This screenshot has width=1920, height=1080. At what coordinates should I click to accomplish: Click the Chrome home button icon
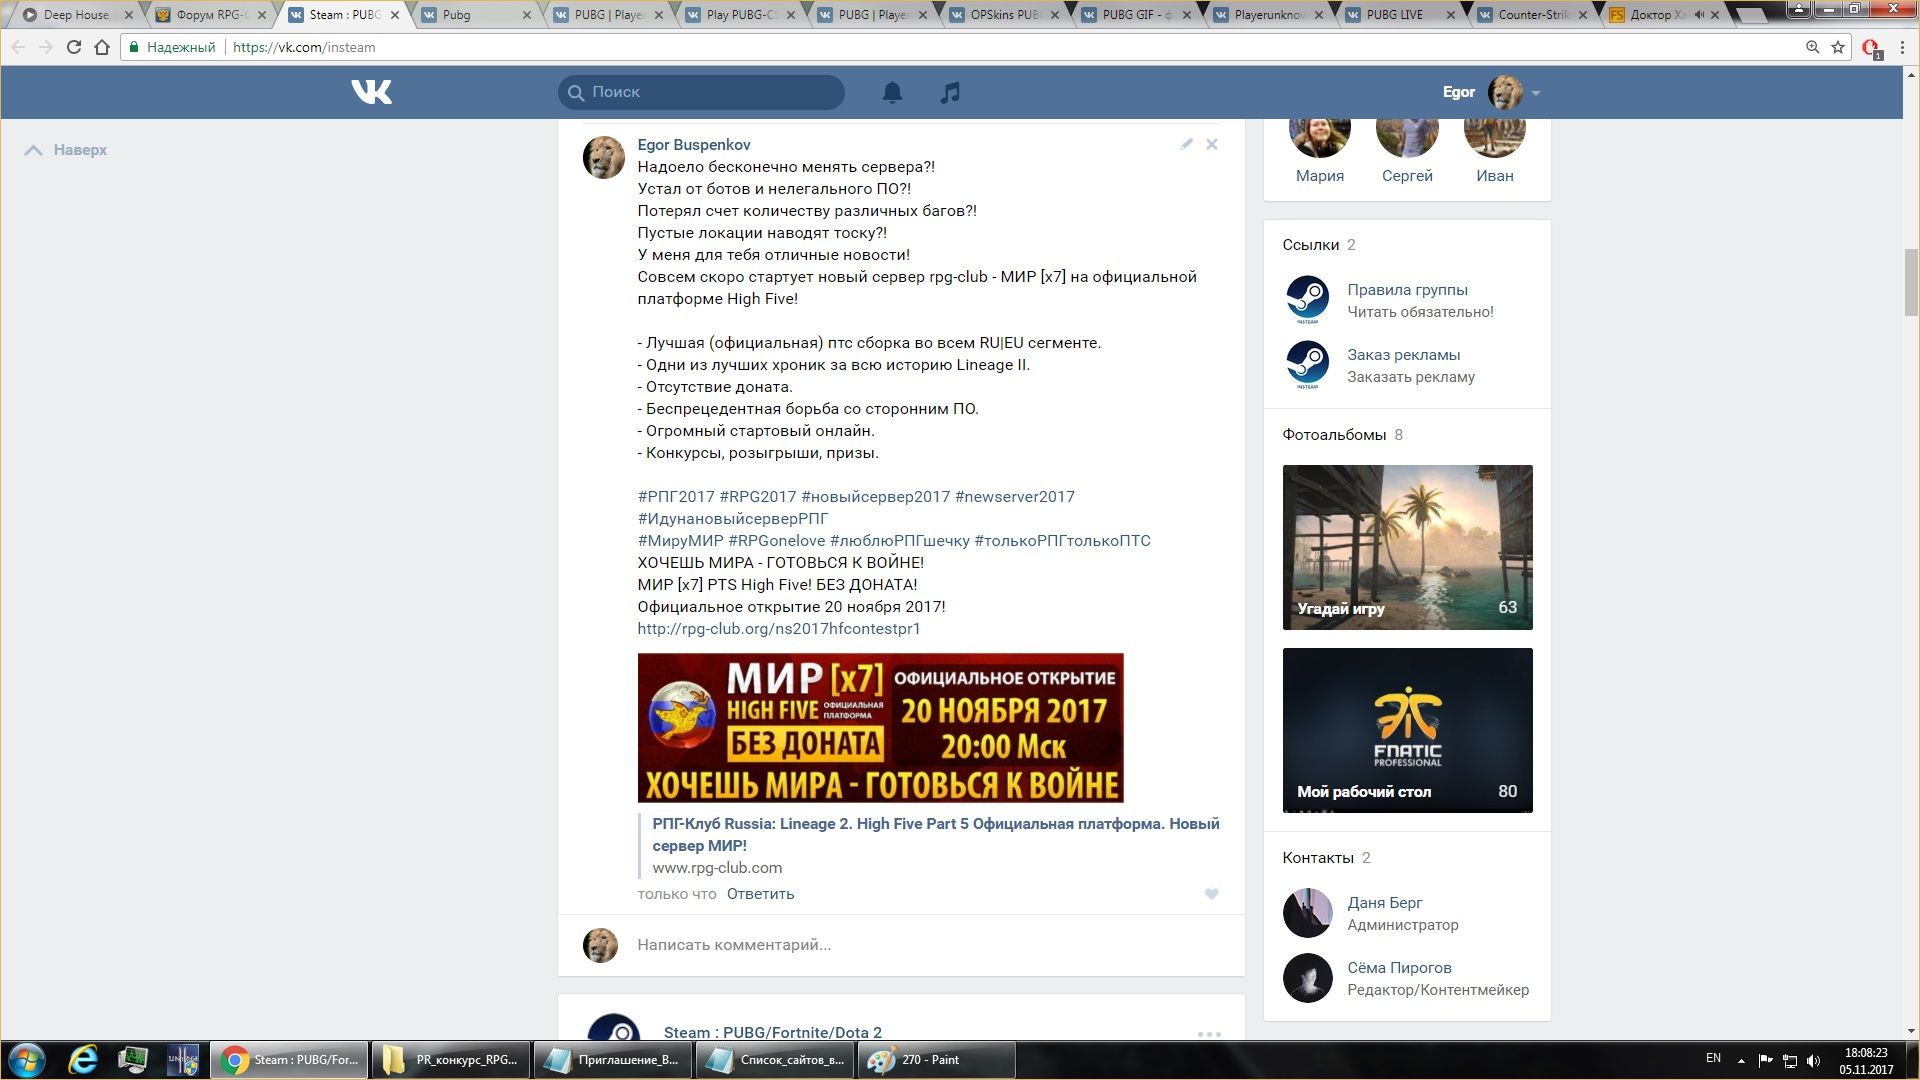point(102,47)
